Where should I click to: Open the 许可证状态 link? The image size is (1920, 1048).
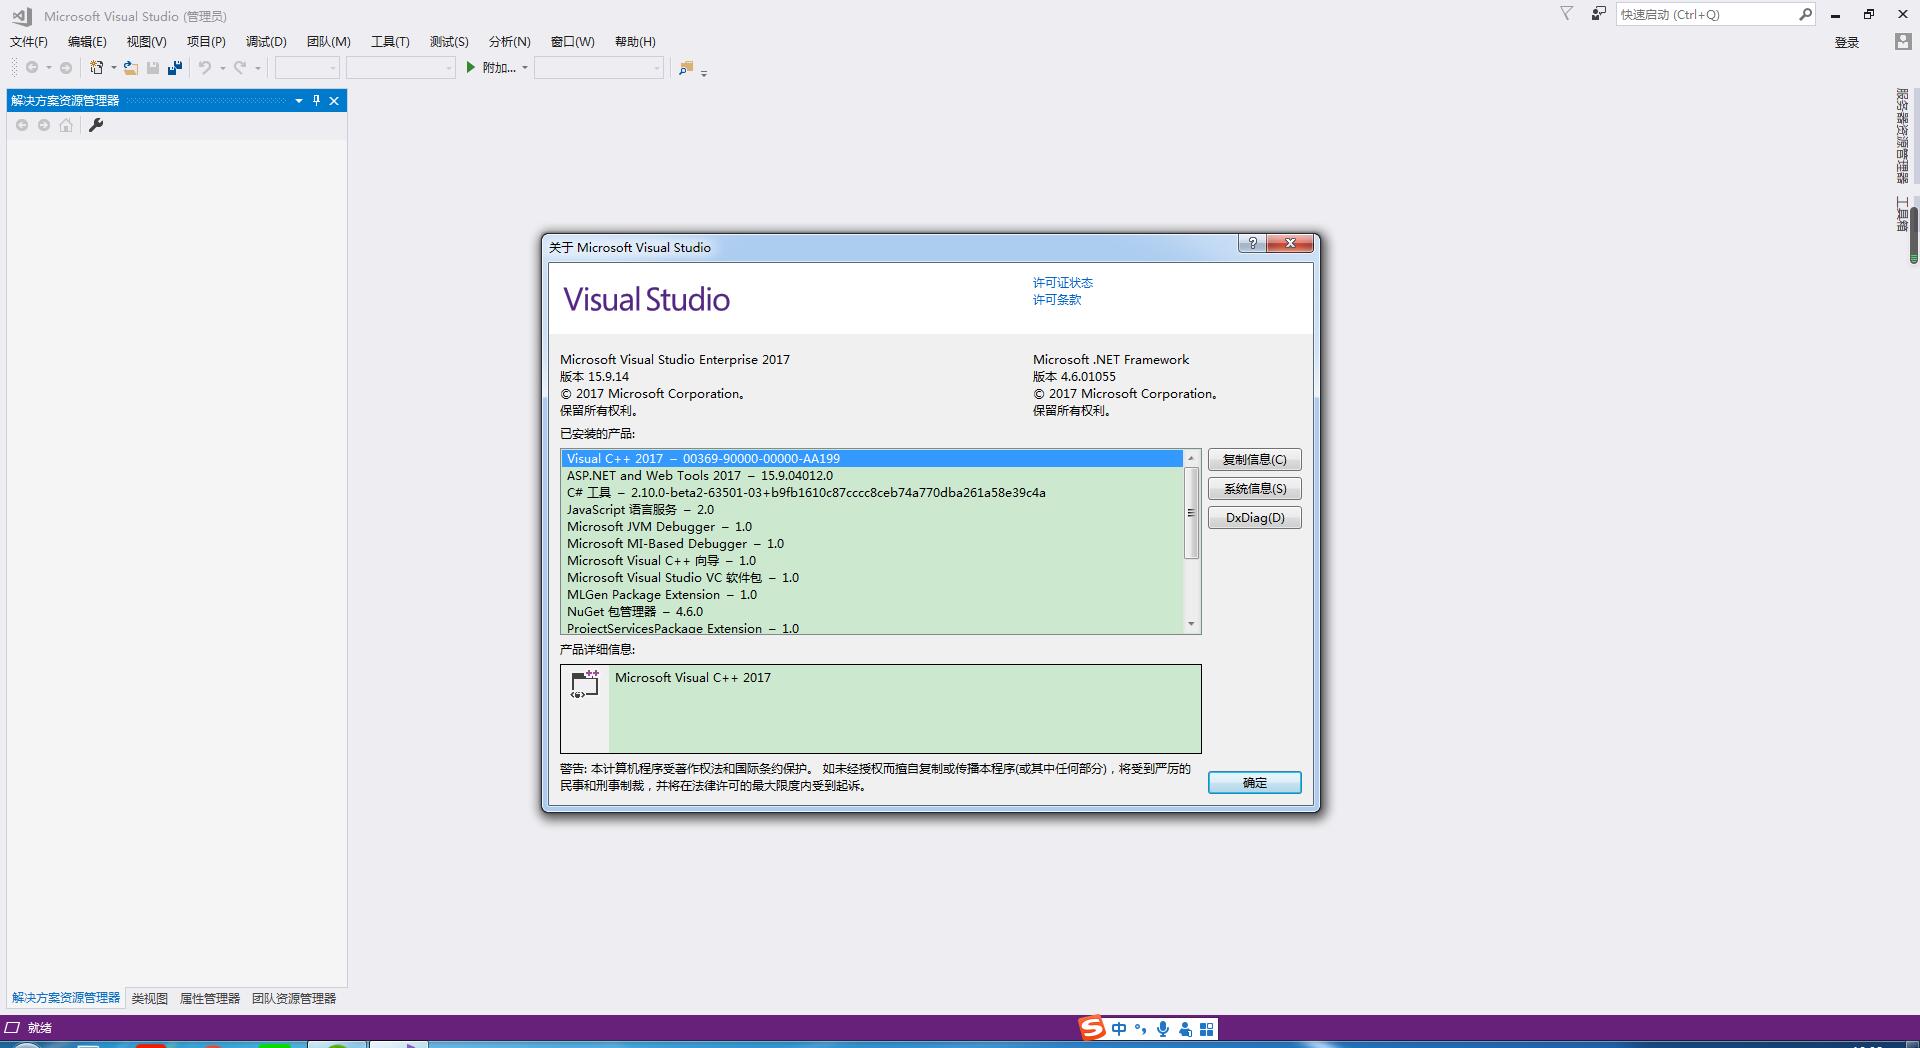[1062, 283]
